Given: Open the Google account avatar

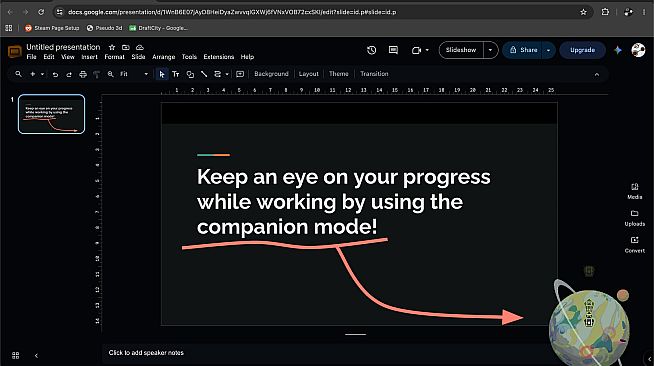Looking at the screenshot, I should pyautogui.click(x=638, y=50).
